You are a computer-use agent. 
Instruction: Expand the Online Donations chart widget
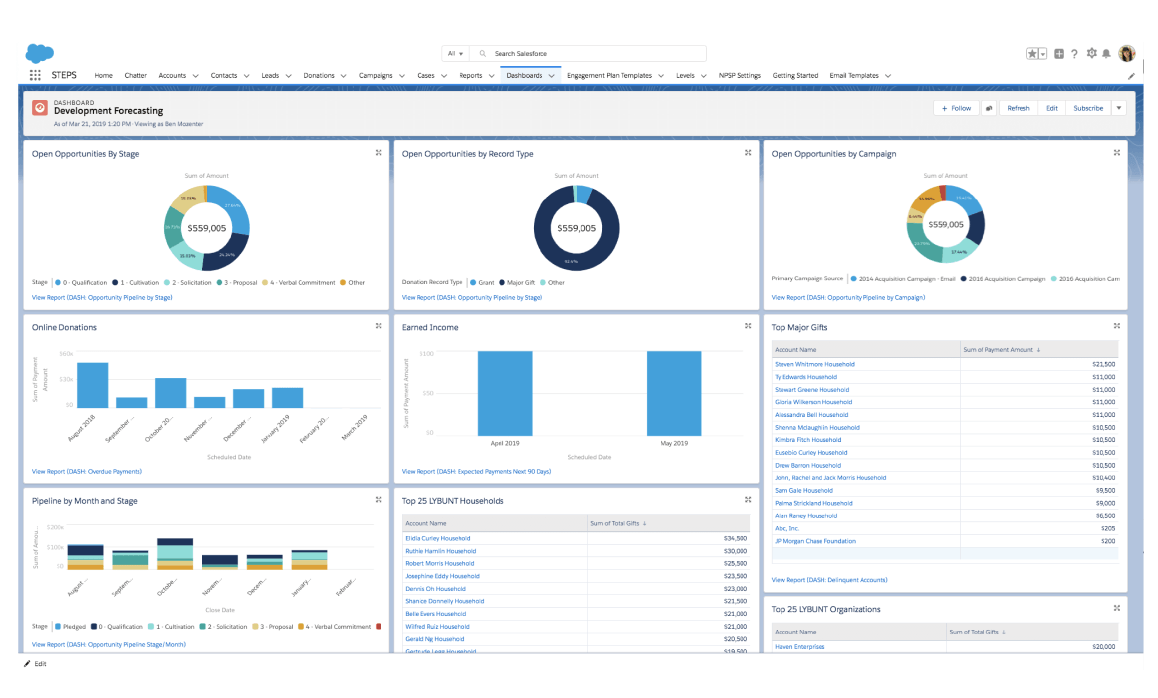pyautogui.click(x=379, y=325)
